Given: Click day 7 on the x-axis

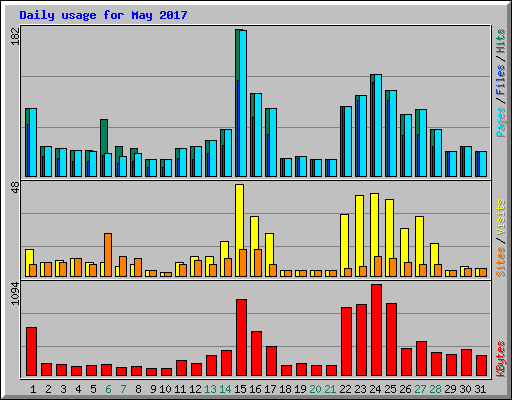Looking at the screenshot, I should pyautogui.click(x=123, y=389).
